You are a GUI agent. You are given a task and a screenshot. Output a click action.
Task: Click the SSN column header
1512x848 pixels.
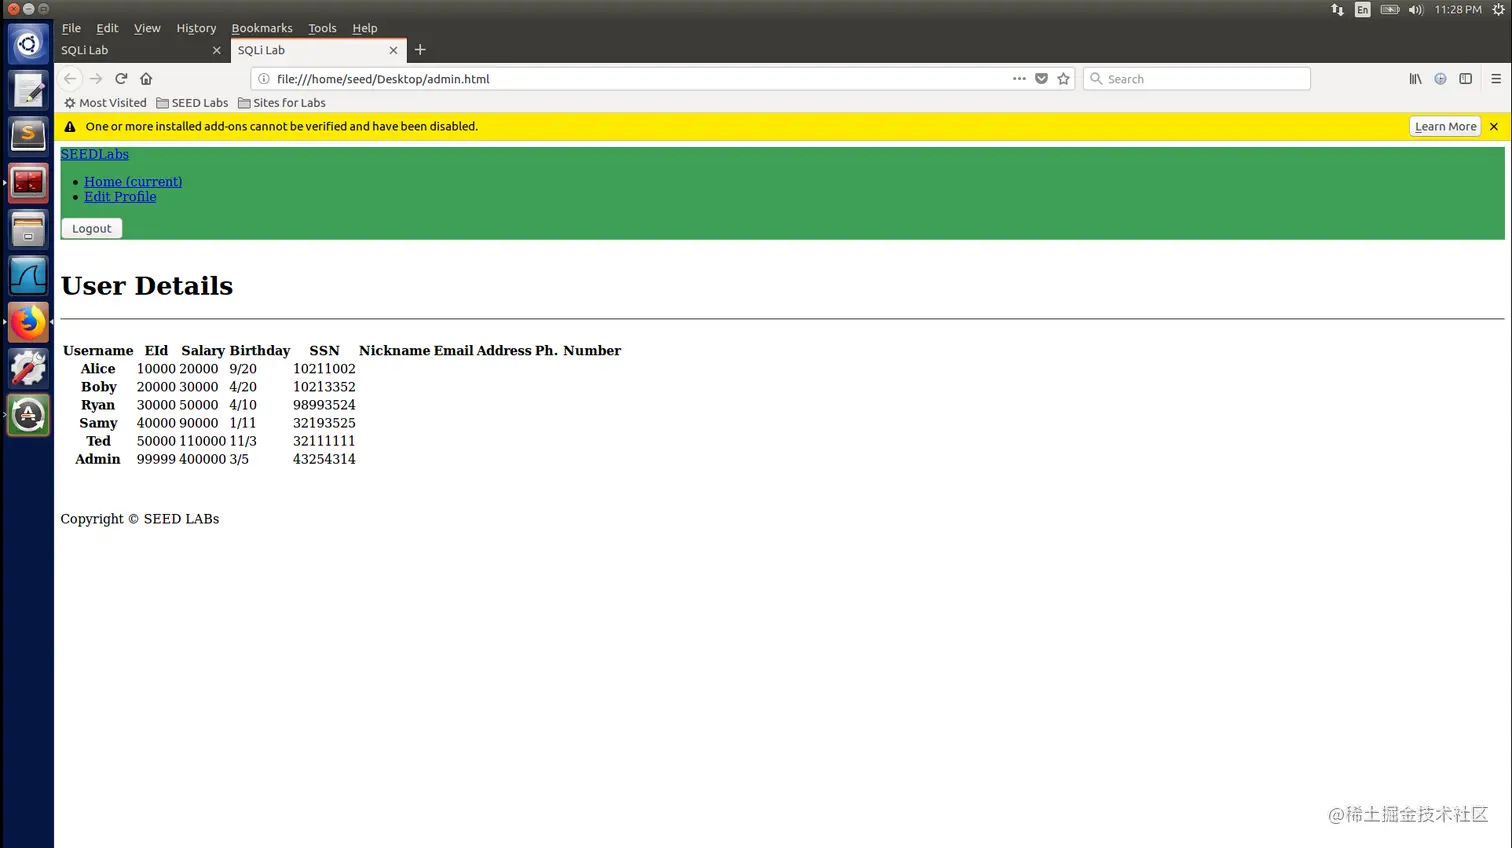point(324,351)
